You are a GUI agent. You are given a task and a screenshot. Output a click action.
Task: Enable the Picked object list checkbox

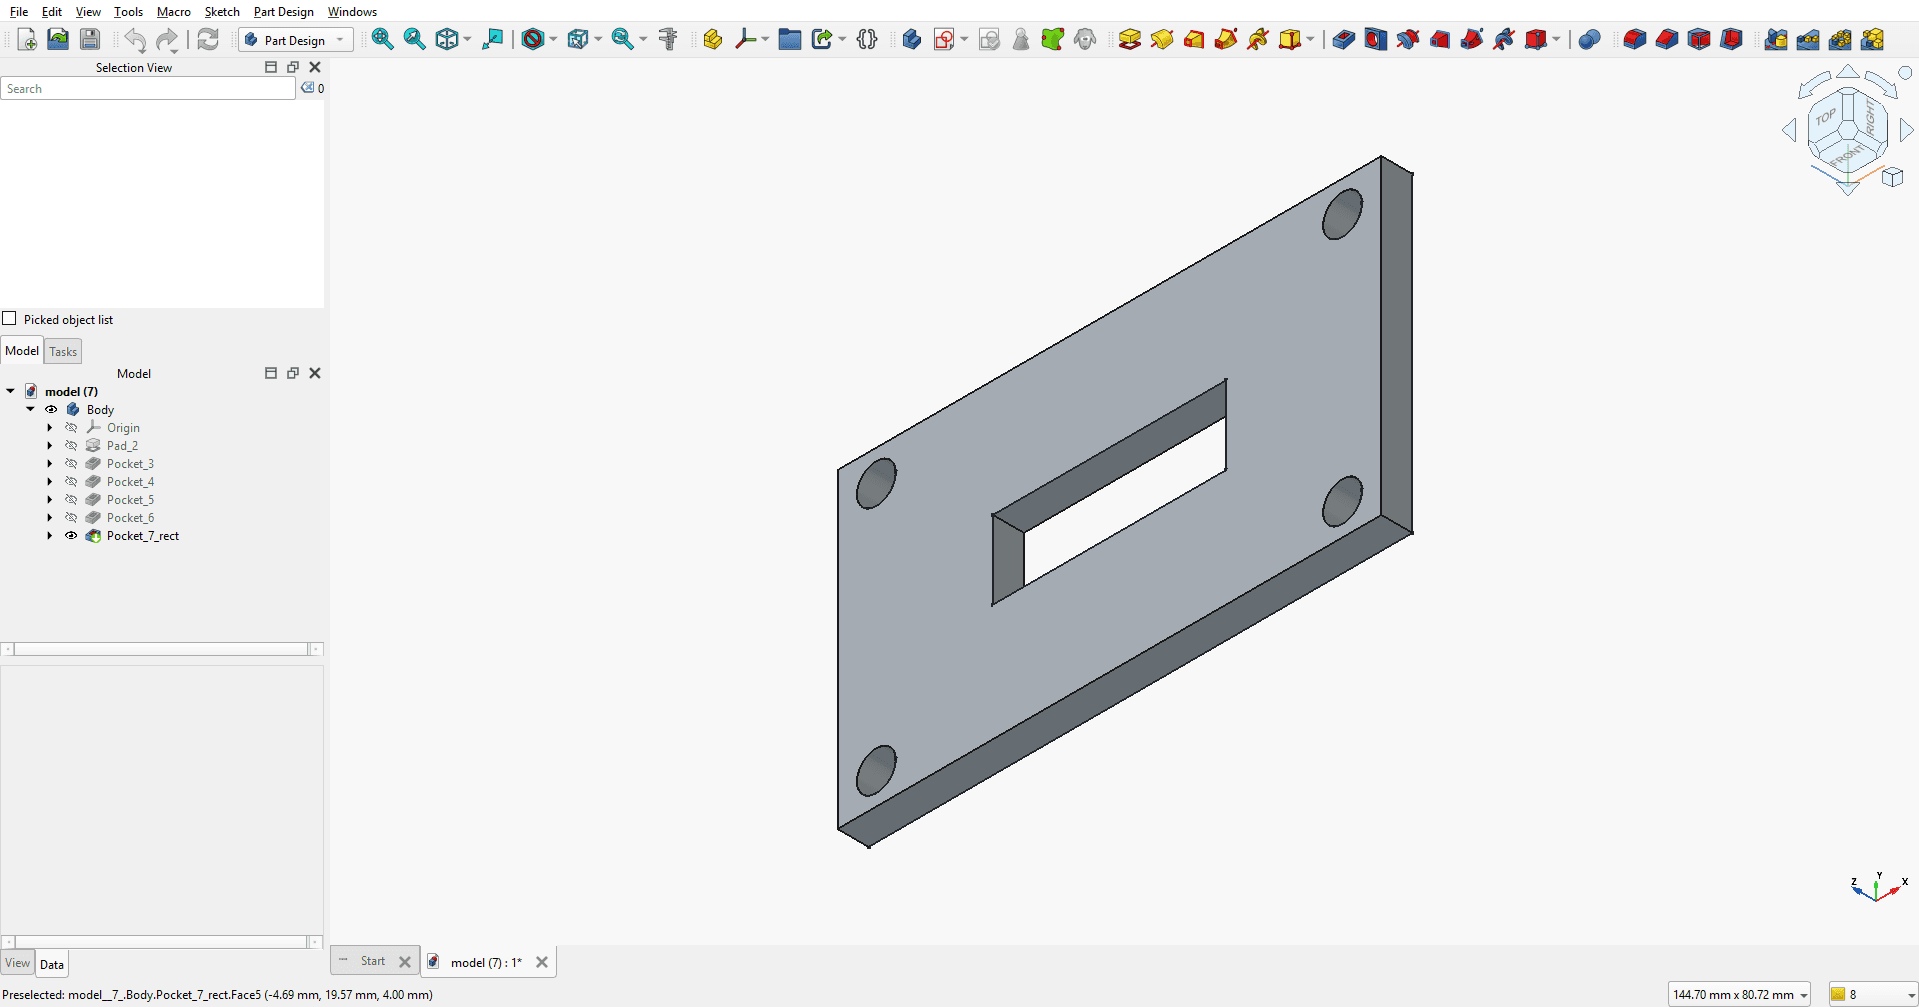tap(10, 319)
